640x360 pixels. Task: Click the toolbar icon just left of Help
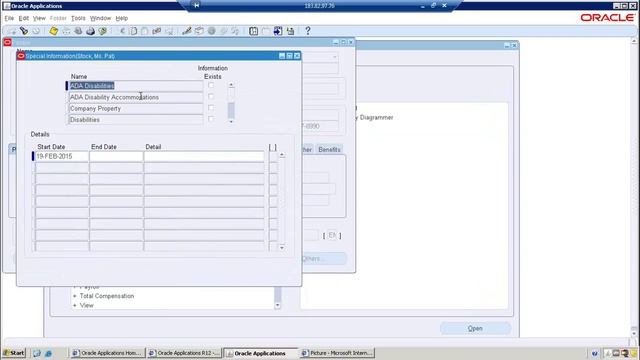click(x=290, y=31)
